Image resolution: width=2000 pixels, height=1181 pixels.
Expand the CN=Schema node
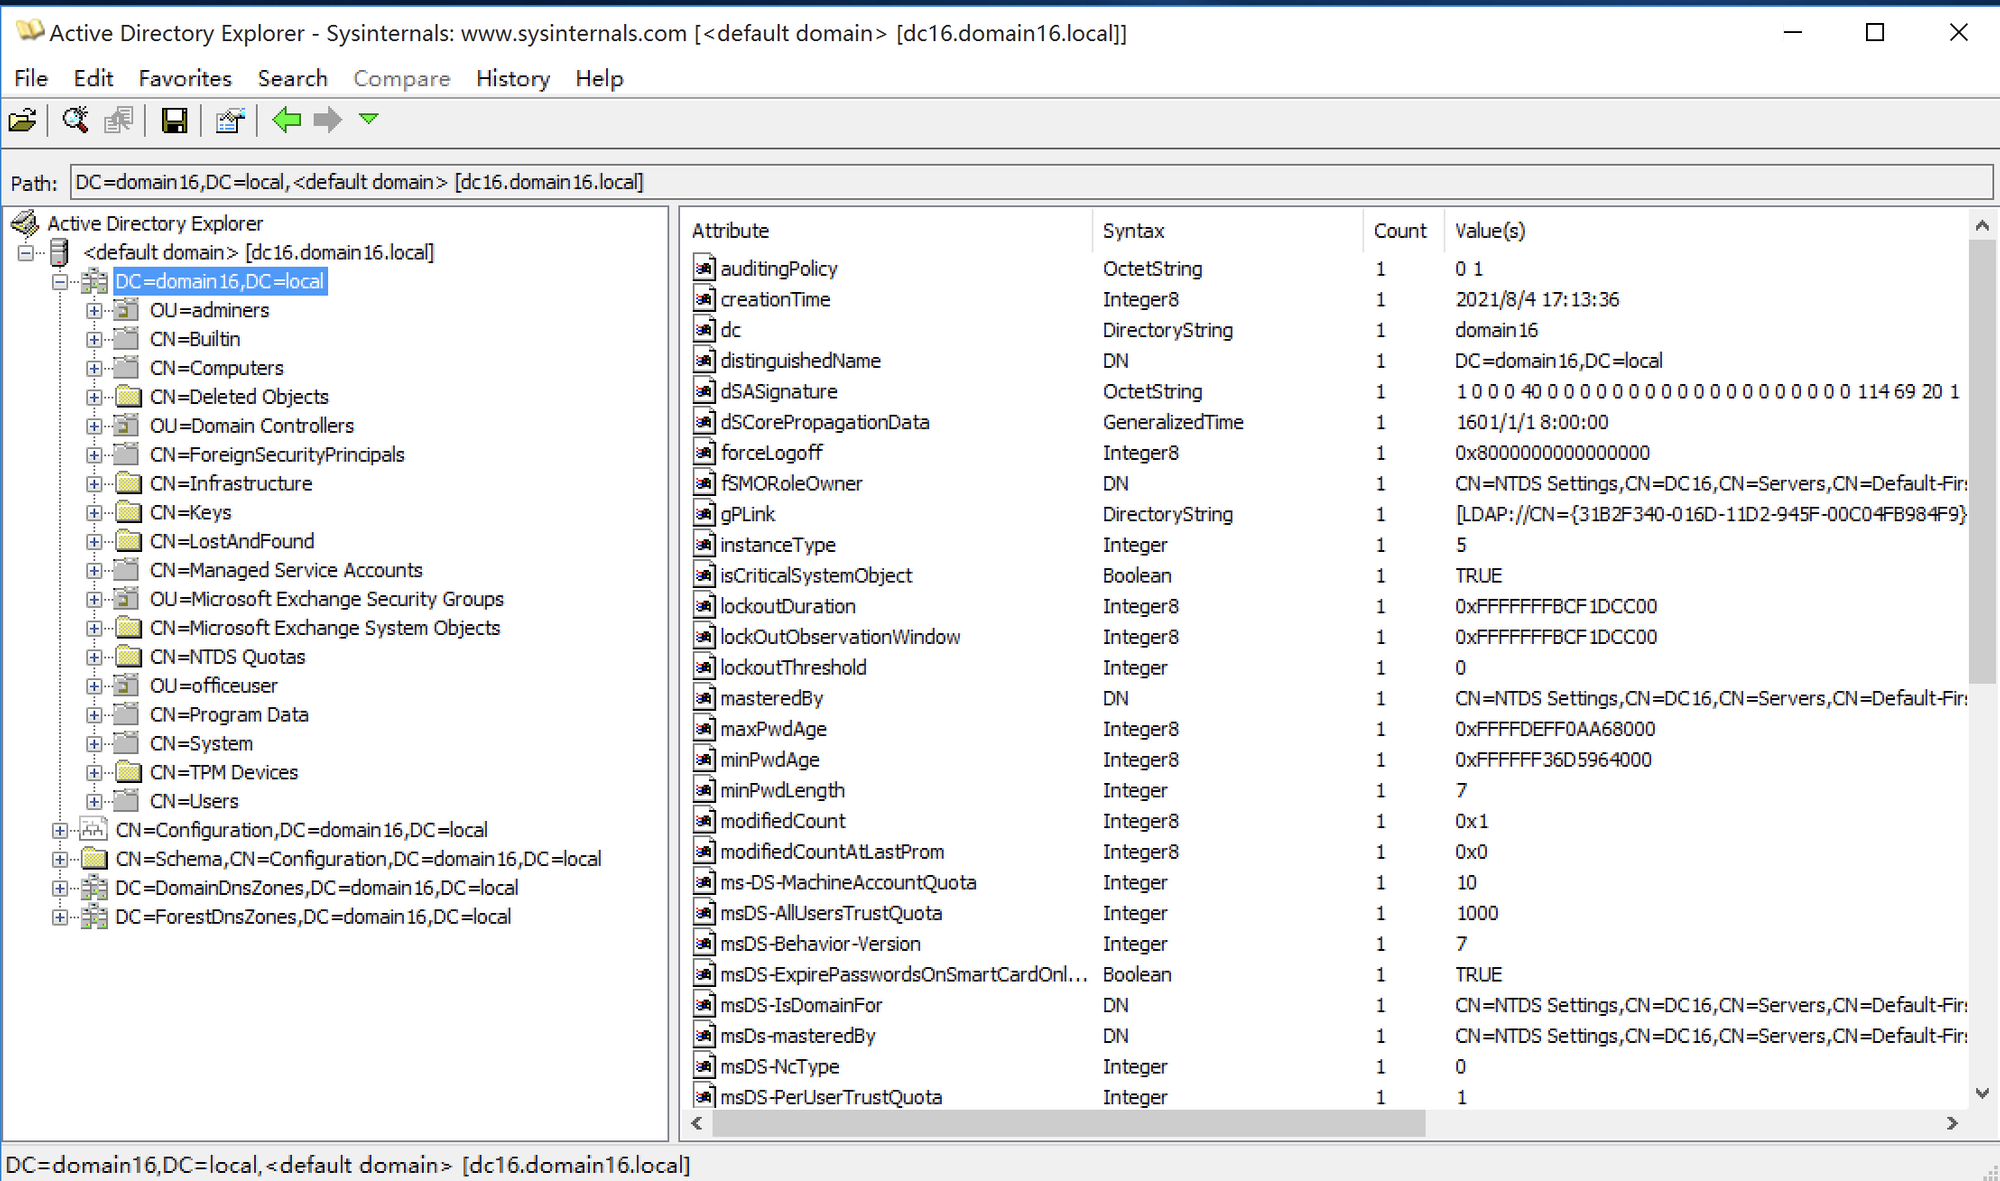tap(60, 859)
